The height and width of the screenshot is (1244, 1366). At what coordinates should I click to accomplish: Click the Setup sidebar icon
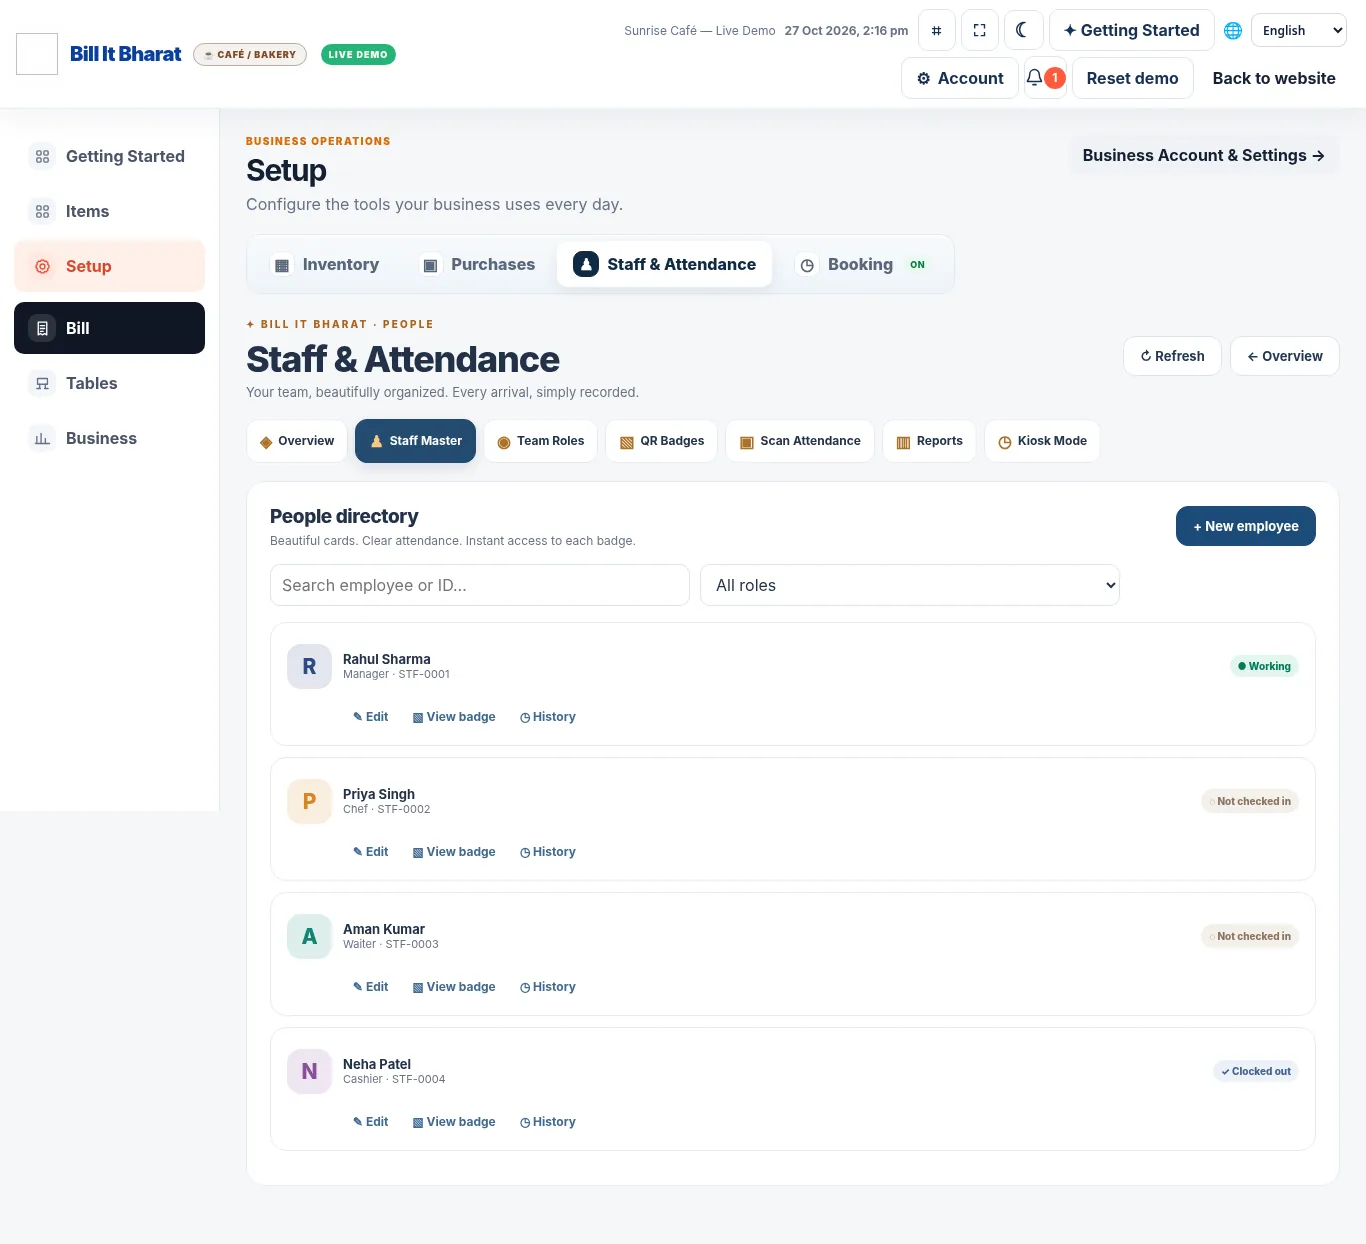click(x=42, y=266)
